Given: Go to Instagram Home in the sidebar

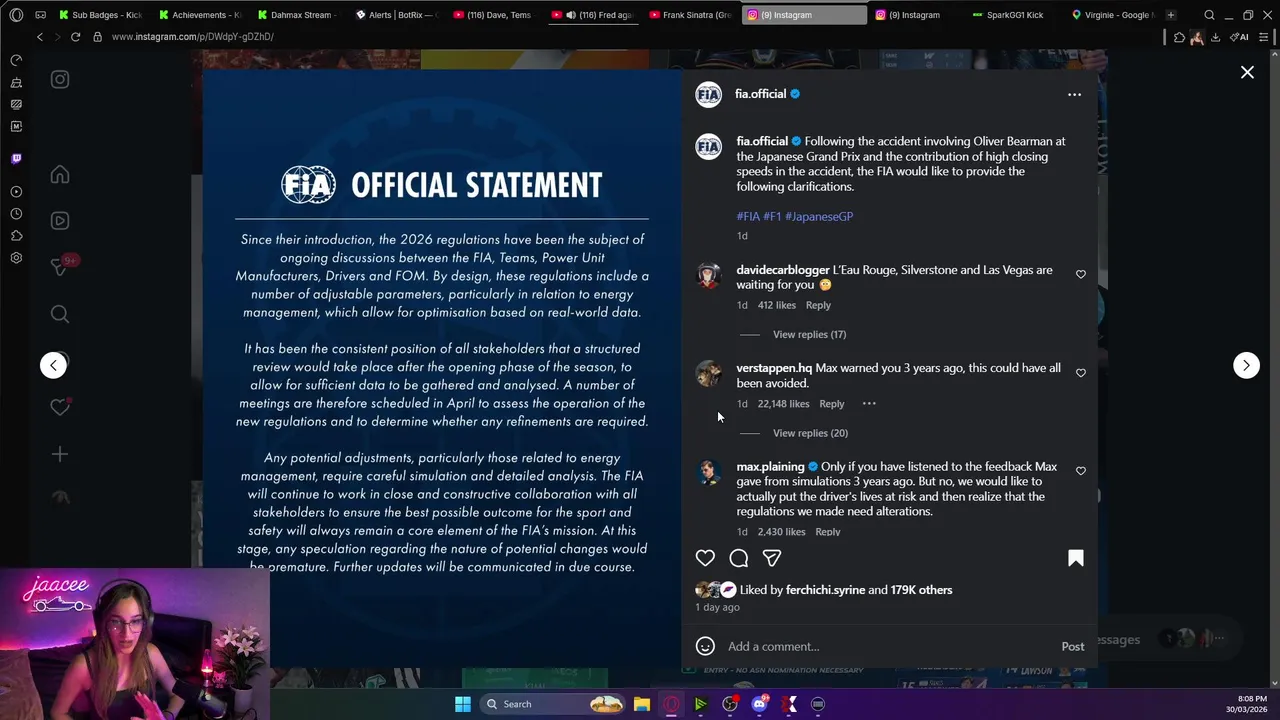Looking at the screenshot, I should [60, 175].
